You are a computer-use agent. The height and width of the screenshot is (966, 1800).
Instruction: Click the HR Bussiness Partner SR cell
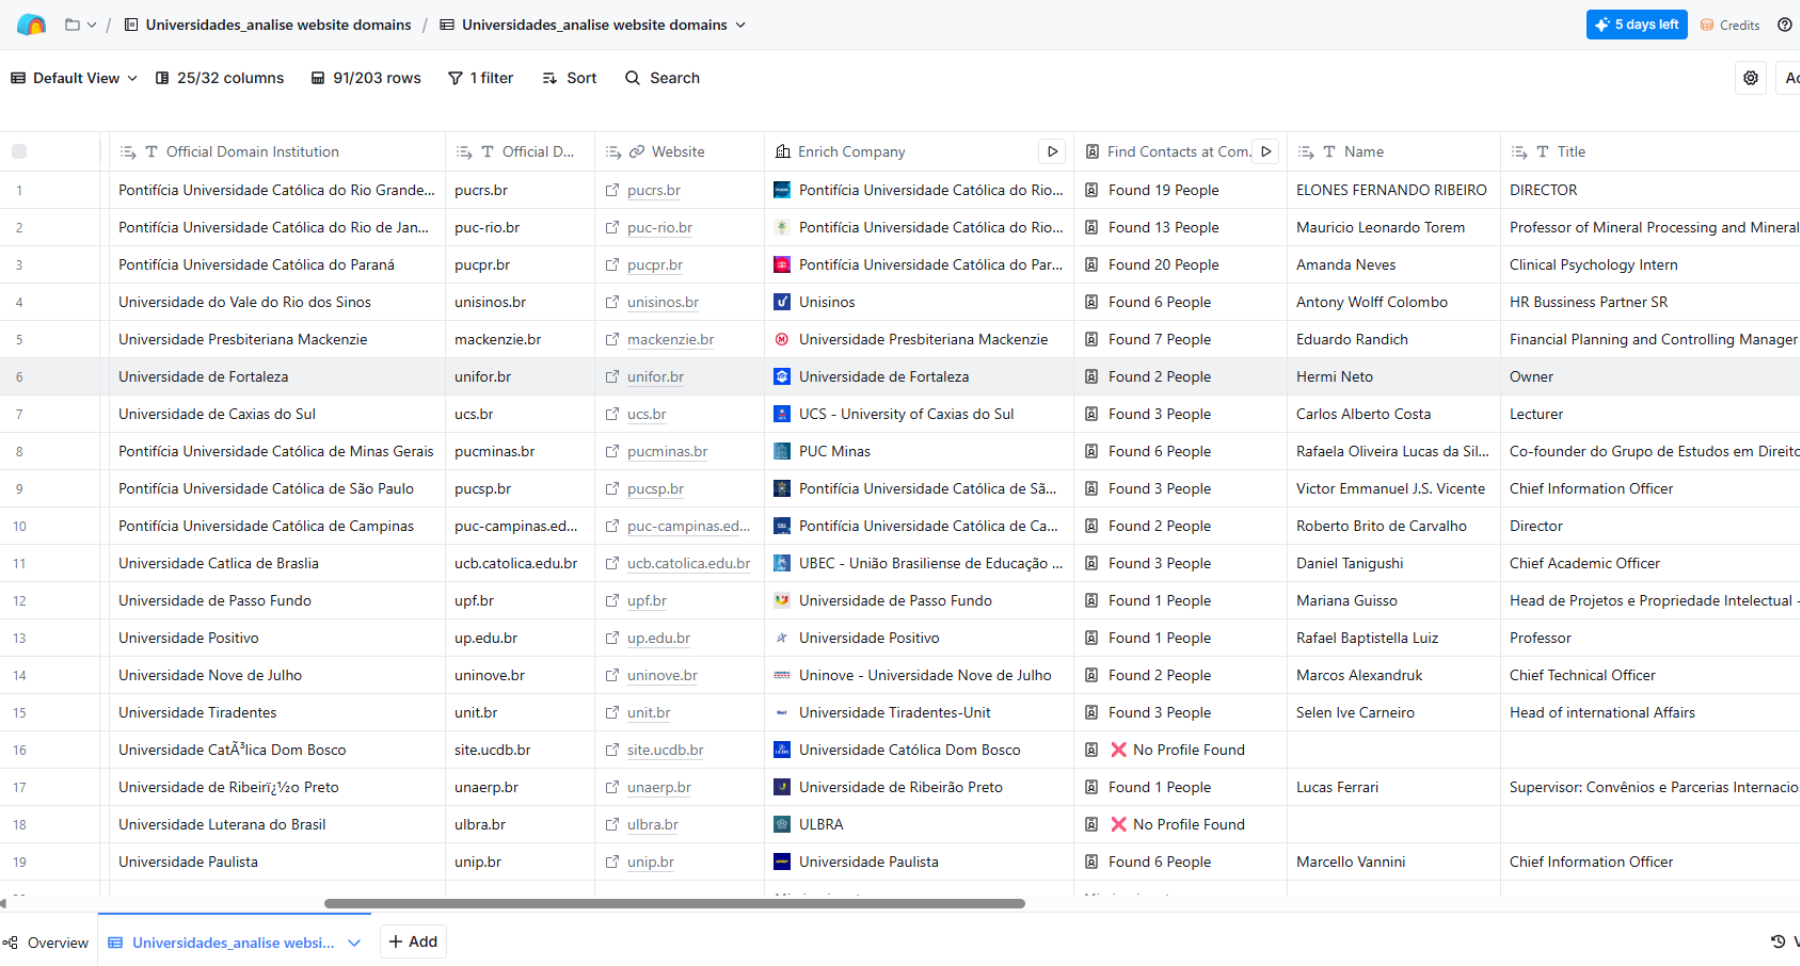click(x=1650, y=302)
